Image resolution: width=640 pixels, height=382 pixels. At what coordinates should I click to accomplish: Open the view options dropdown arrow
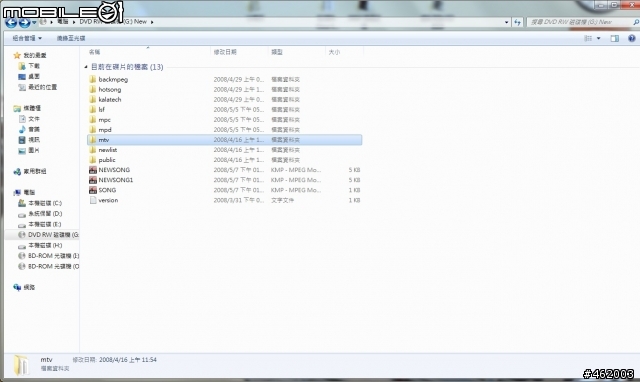[x=598, y=38]
